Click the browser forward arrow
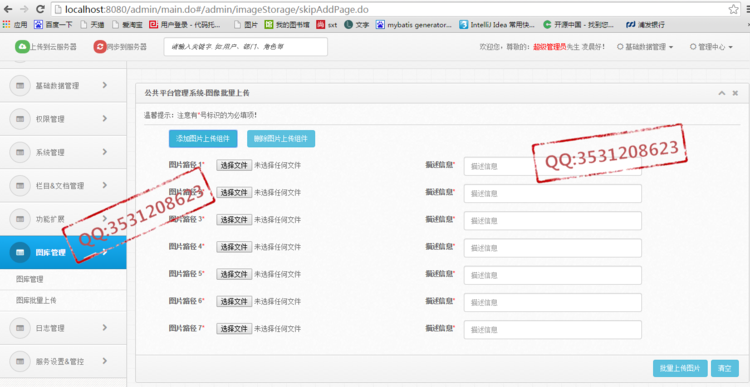The height and width of the screenshot is (387, 750). click(24, 9)
